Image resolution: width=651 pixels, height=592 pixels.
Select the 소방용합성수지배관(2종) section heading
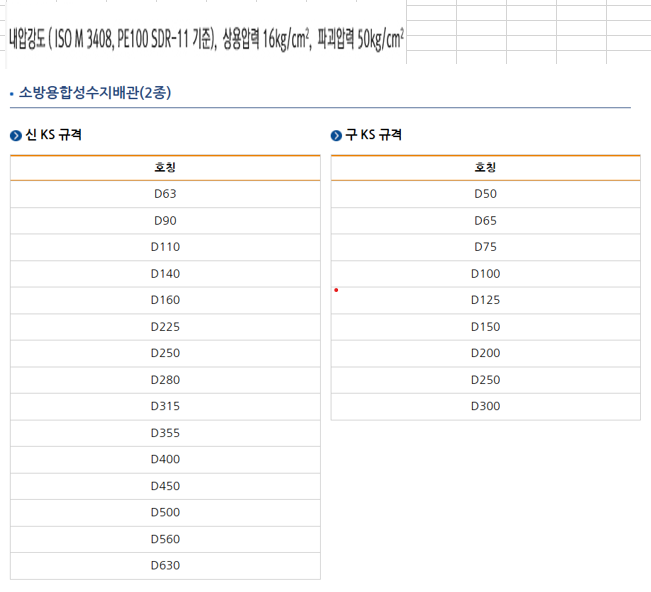pyautogui.click(x=95, y=93)
